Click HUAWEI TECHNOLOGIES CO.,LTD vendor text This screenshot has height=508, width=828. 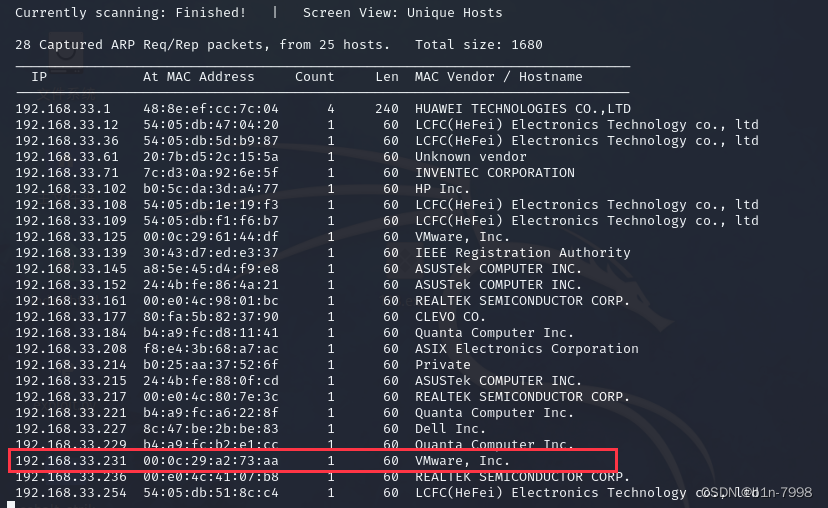point(523,109)
